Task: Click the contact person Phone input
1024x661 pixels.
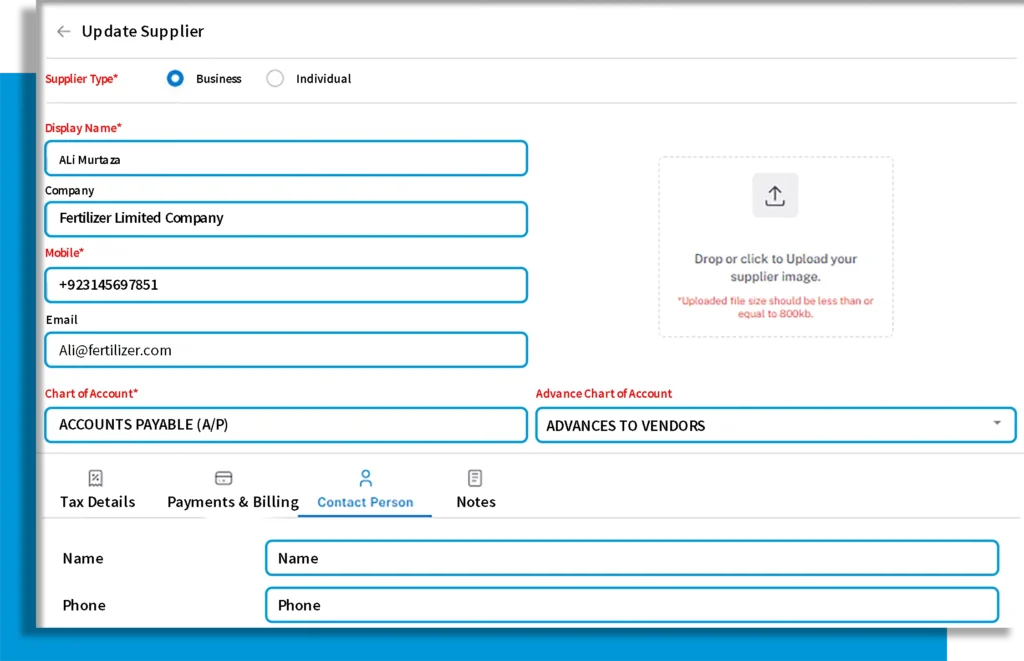Action: (632, 605)
